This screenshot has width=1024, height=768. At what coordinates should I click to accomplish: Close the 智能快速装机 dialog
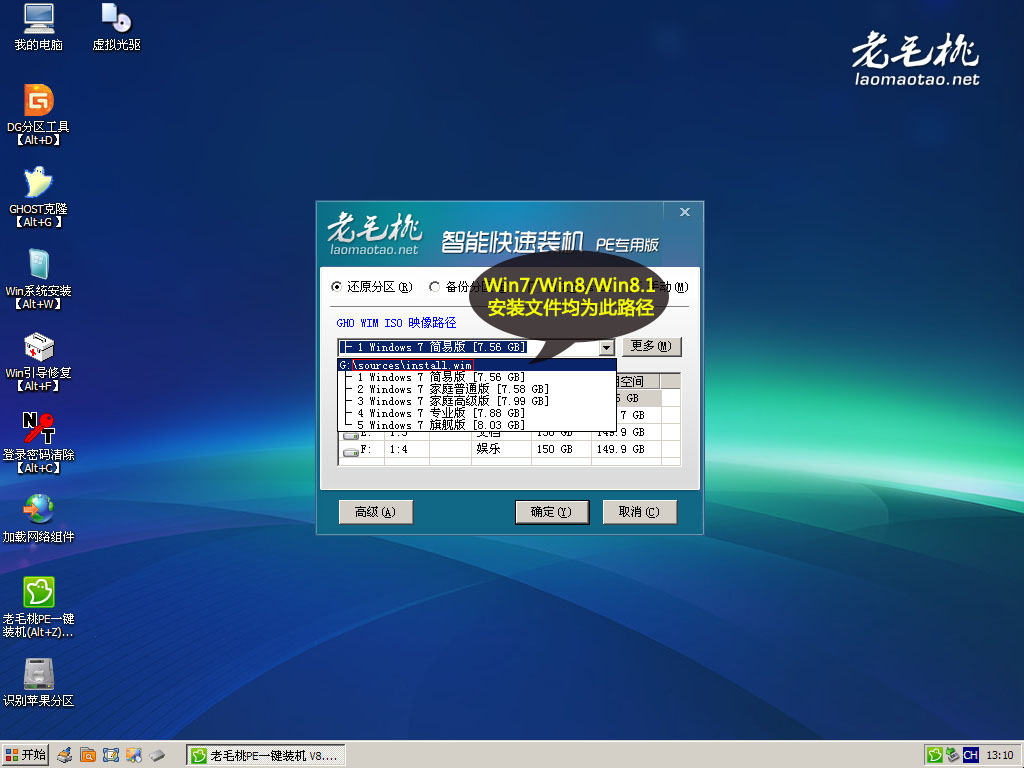point(684,212)
